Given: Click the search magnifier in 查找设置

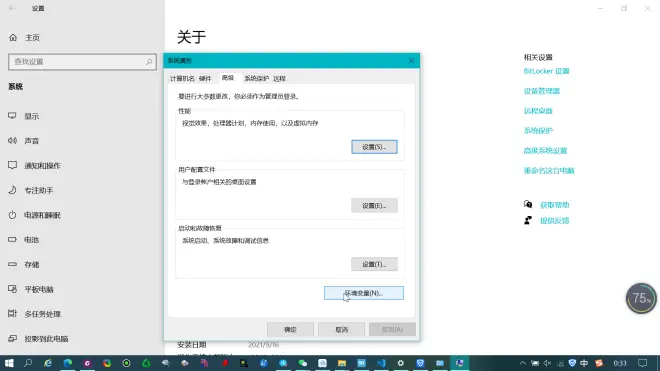Looking at the screenshot, I should coord(149,62).
